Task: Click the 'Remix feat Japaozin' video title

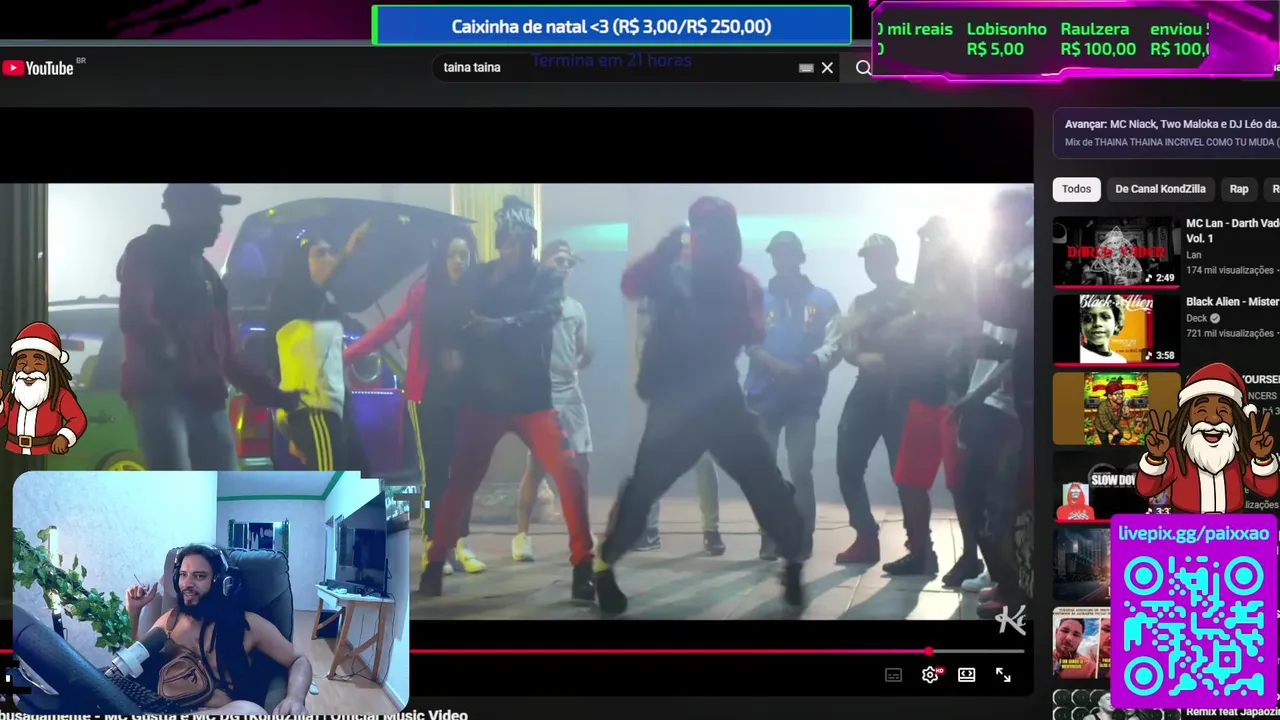Action: pyautogui.click(x=1232, y=712)
